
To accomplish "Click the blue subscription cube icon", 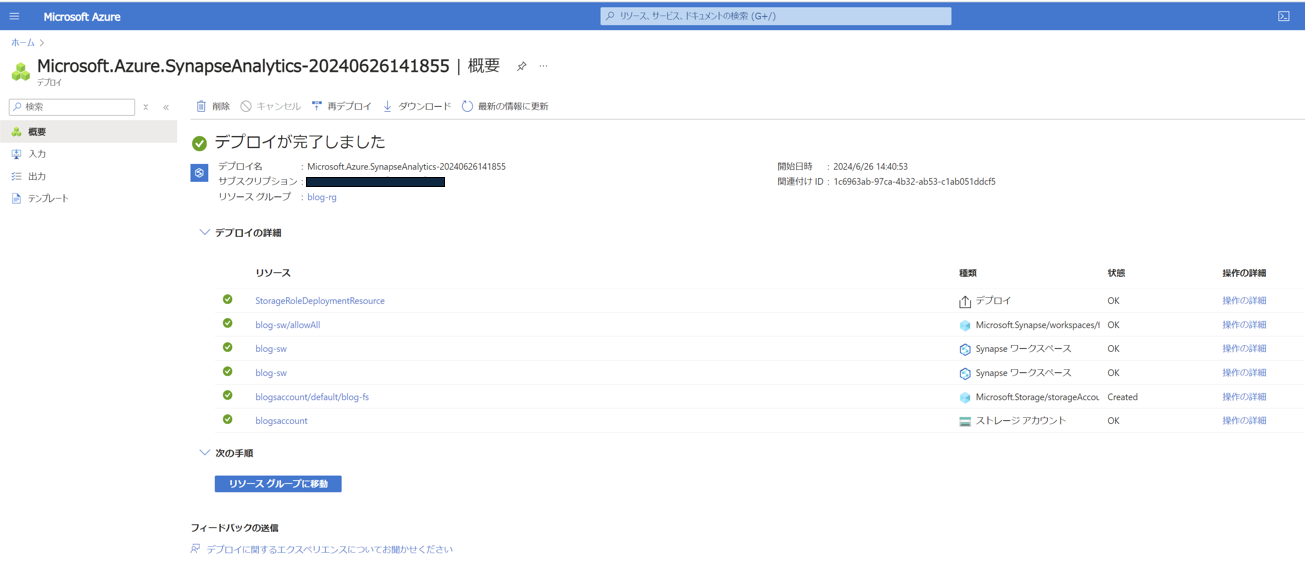I will click(199, 173).
